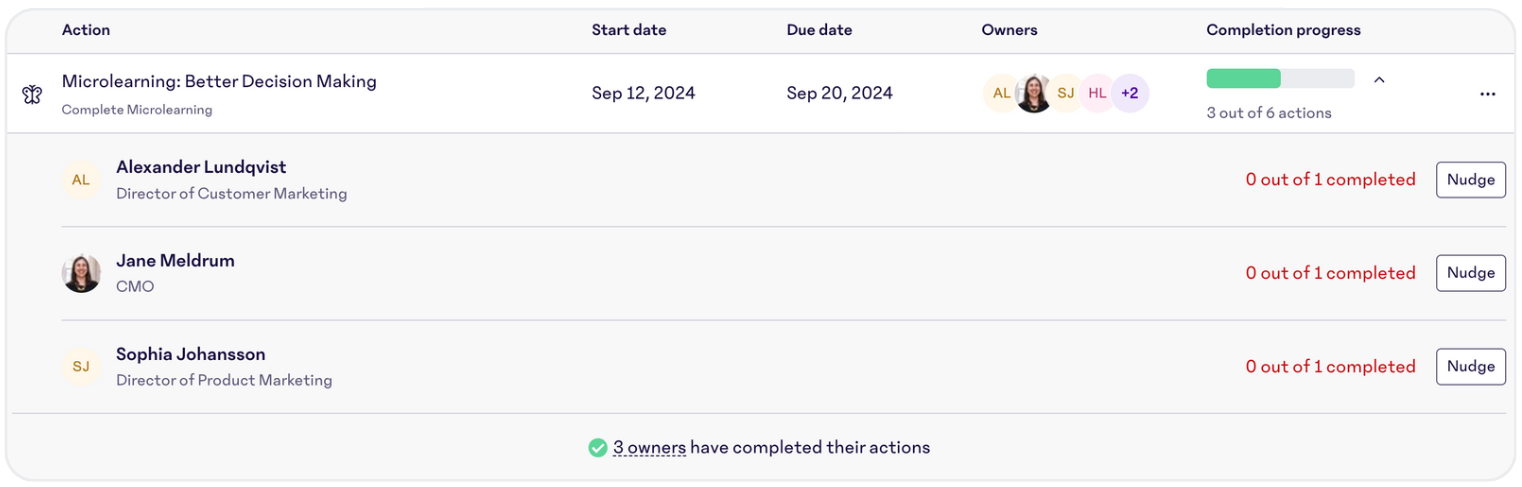This screenshot has width=1522, height=487.
Task: Show the +2 additional owners badge
Action: [x=1130, y=93]
